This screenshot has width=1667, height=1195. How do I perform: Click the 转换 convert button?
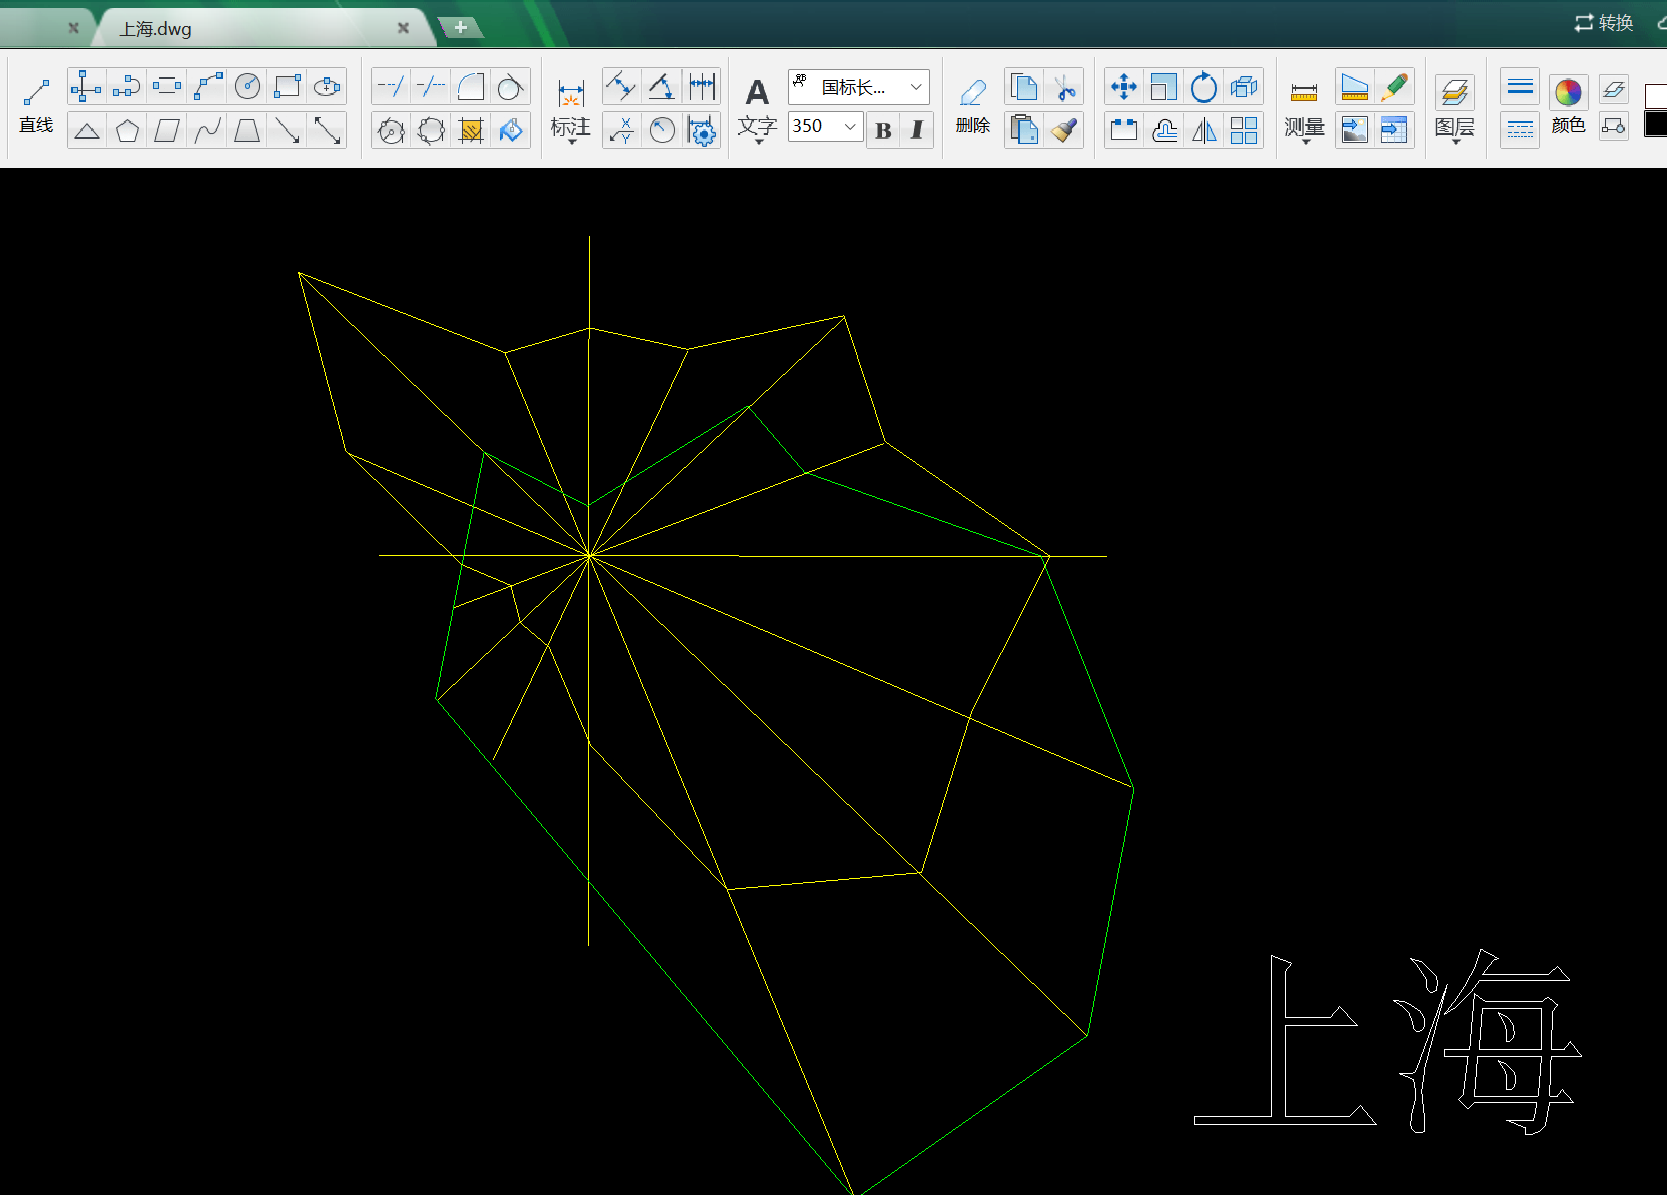1604,22
